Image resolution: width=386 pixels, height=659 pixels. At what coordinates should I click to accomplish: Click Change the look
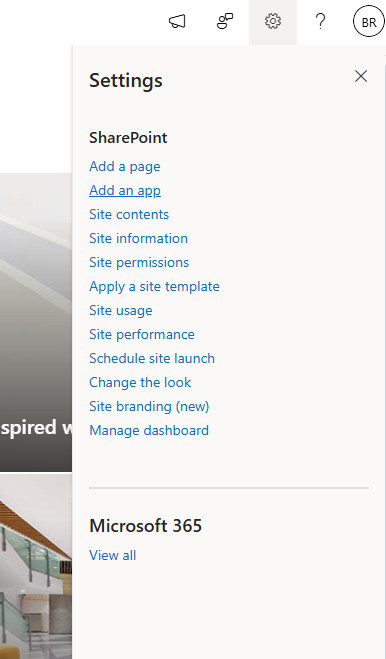140,382
